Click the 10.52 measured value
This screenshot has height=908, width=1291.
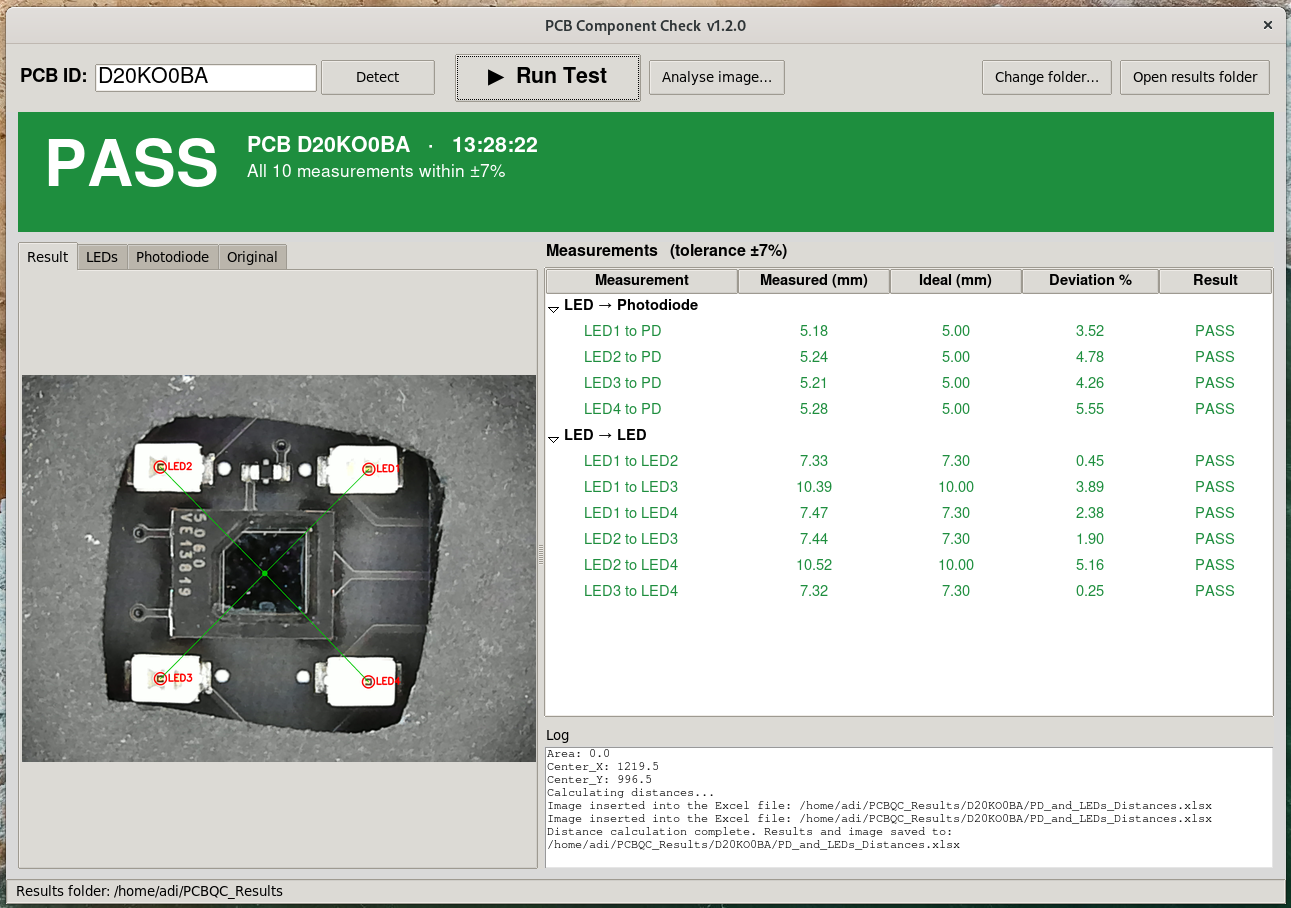point(814,565)
